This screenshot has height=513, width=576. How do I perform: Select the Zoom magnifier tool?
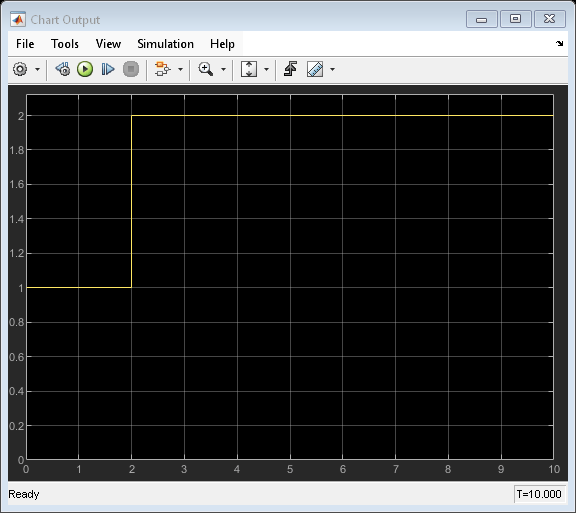coord(205,69)
